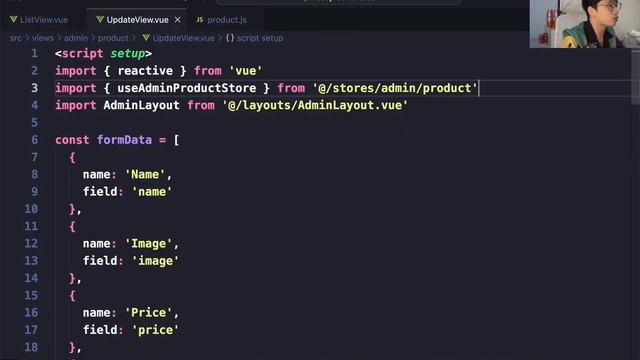Click the webcam video thumbnail
Screen dimensions: 640x360
coord(584,24)
